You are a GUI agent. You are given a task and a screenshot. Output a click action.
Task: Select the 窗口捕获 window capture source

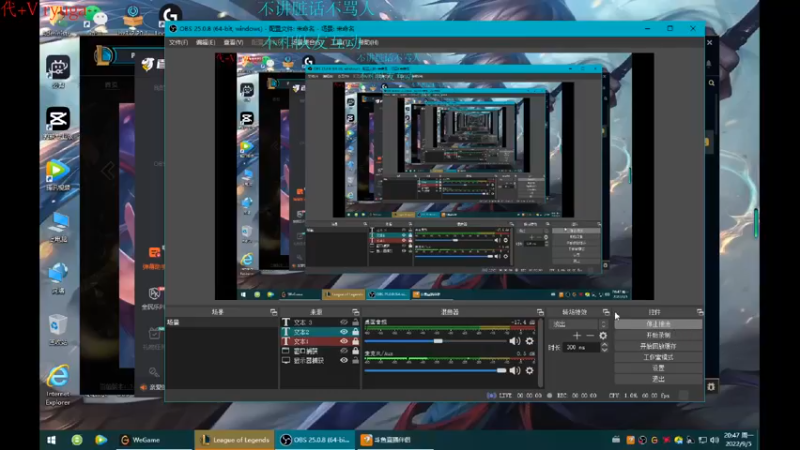point(320,351)
